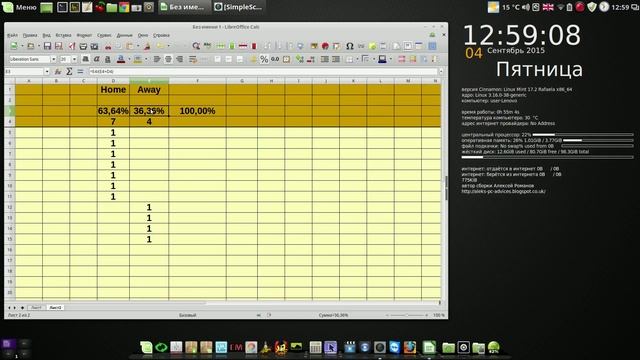Open Background color dropdown arrow
The width and height of the screenshot is (640, 360).
tap(391, 60)
